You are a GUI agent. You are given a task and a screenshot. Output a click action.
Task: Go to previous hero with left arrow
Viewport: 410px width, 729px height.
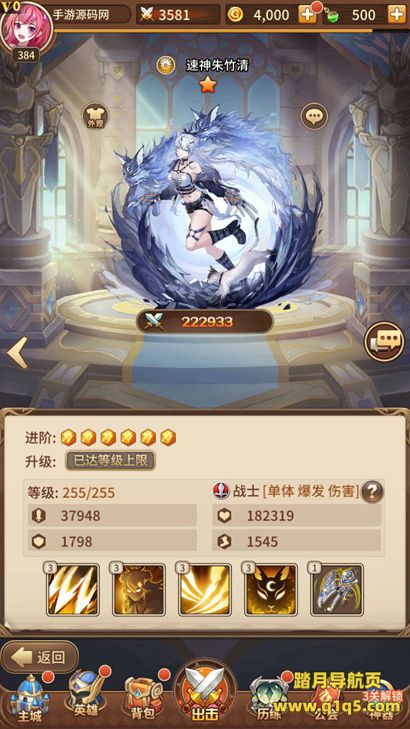pyautogui.click(x=17, y=353)
